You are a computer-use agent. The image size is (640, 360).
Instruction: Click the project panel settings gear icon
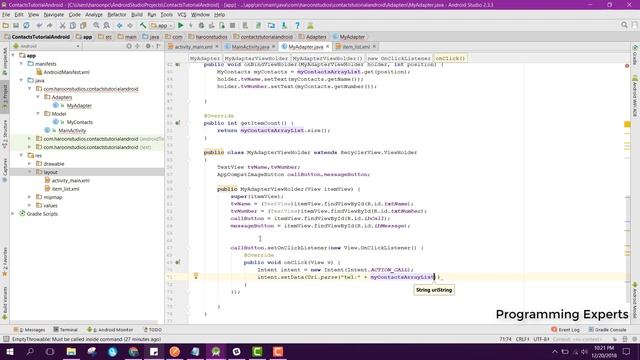pos(148,46)
